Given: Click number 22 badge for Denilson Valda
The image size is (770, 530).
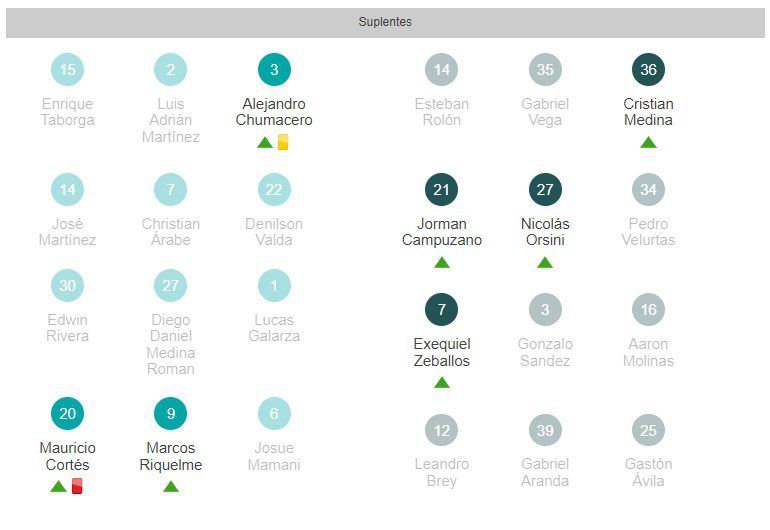Looking at the screenshot, I should coord(274,190).
